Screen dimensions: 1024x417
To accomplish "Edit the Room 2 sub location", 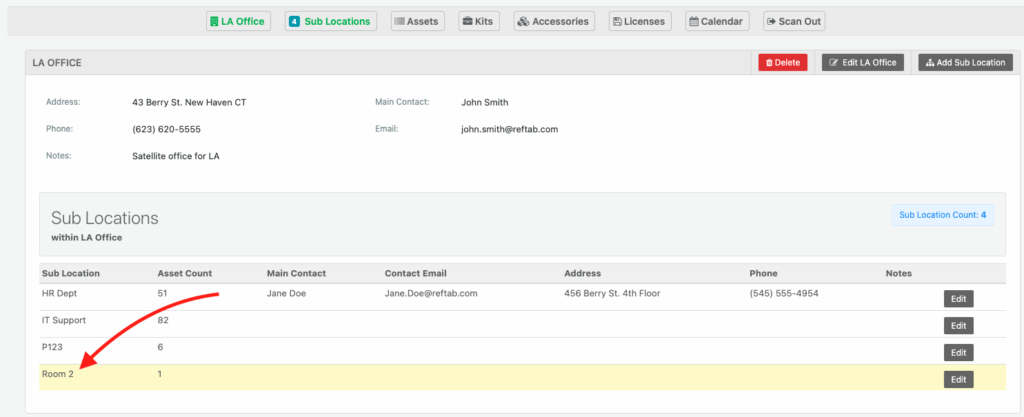I will click(958, 379).
